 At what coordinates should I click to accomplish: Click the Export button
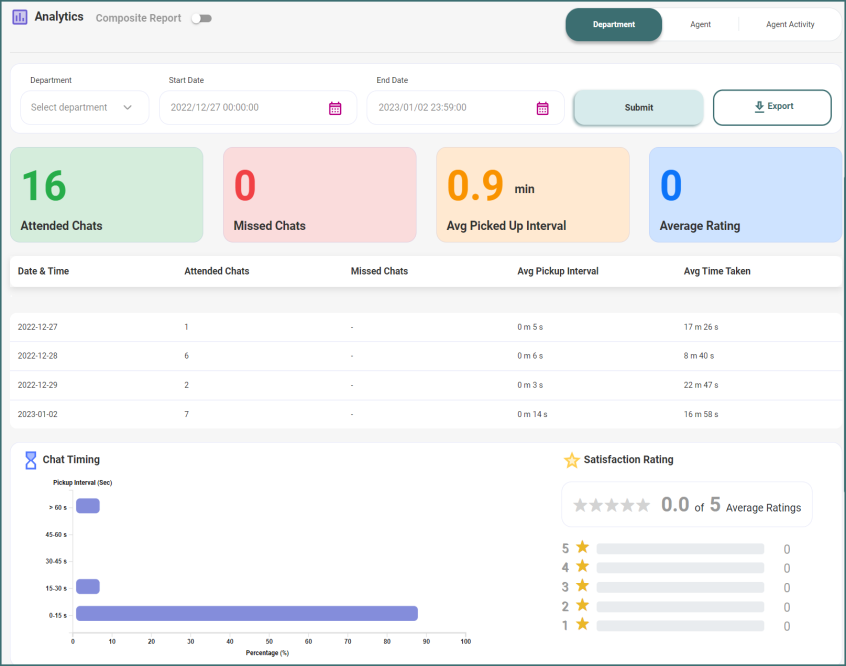772,107
